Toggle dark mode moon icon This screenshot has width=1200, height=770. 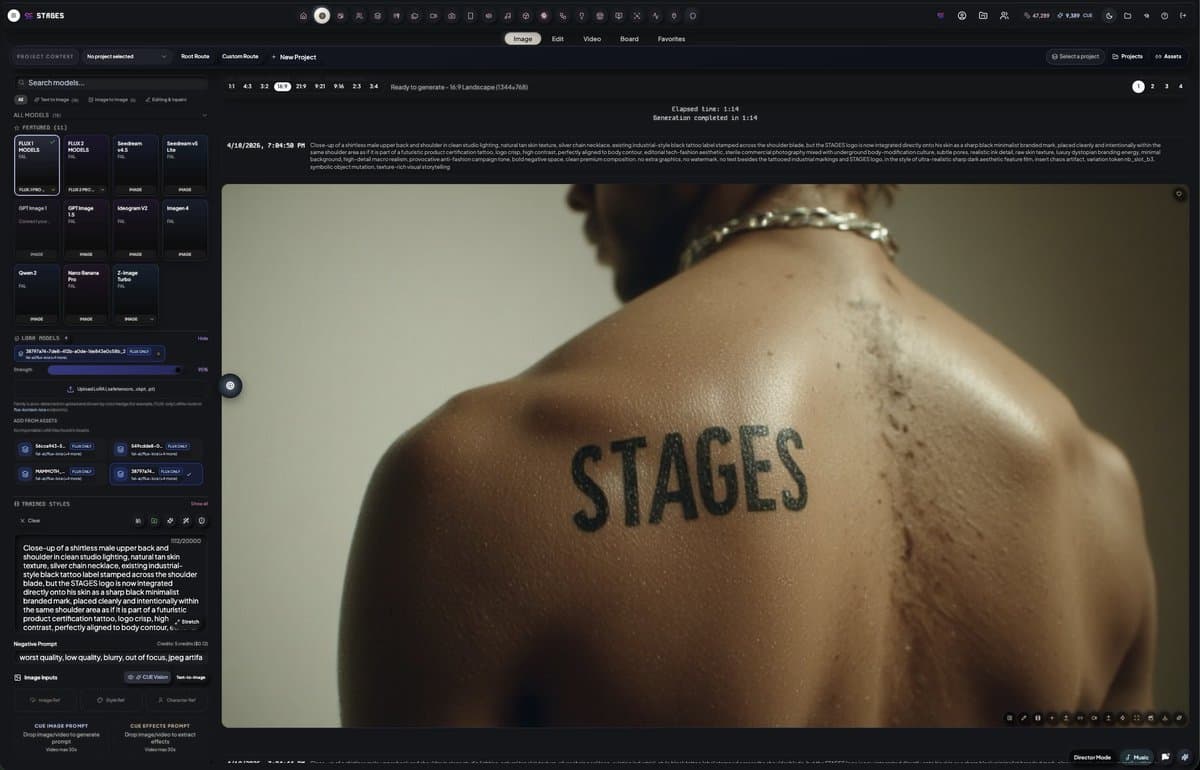click(1109, 16)
